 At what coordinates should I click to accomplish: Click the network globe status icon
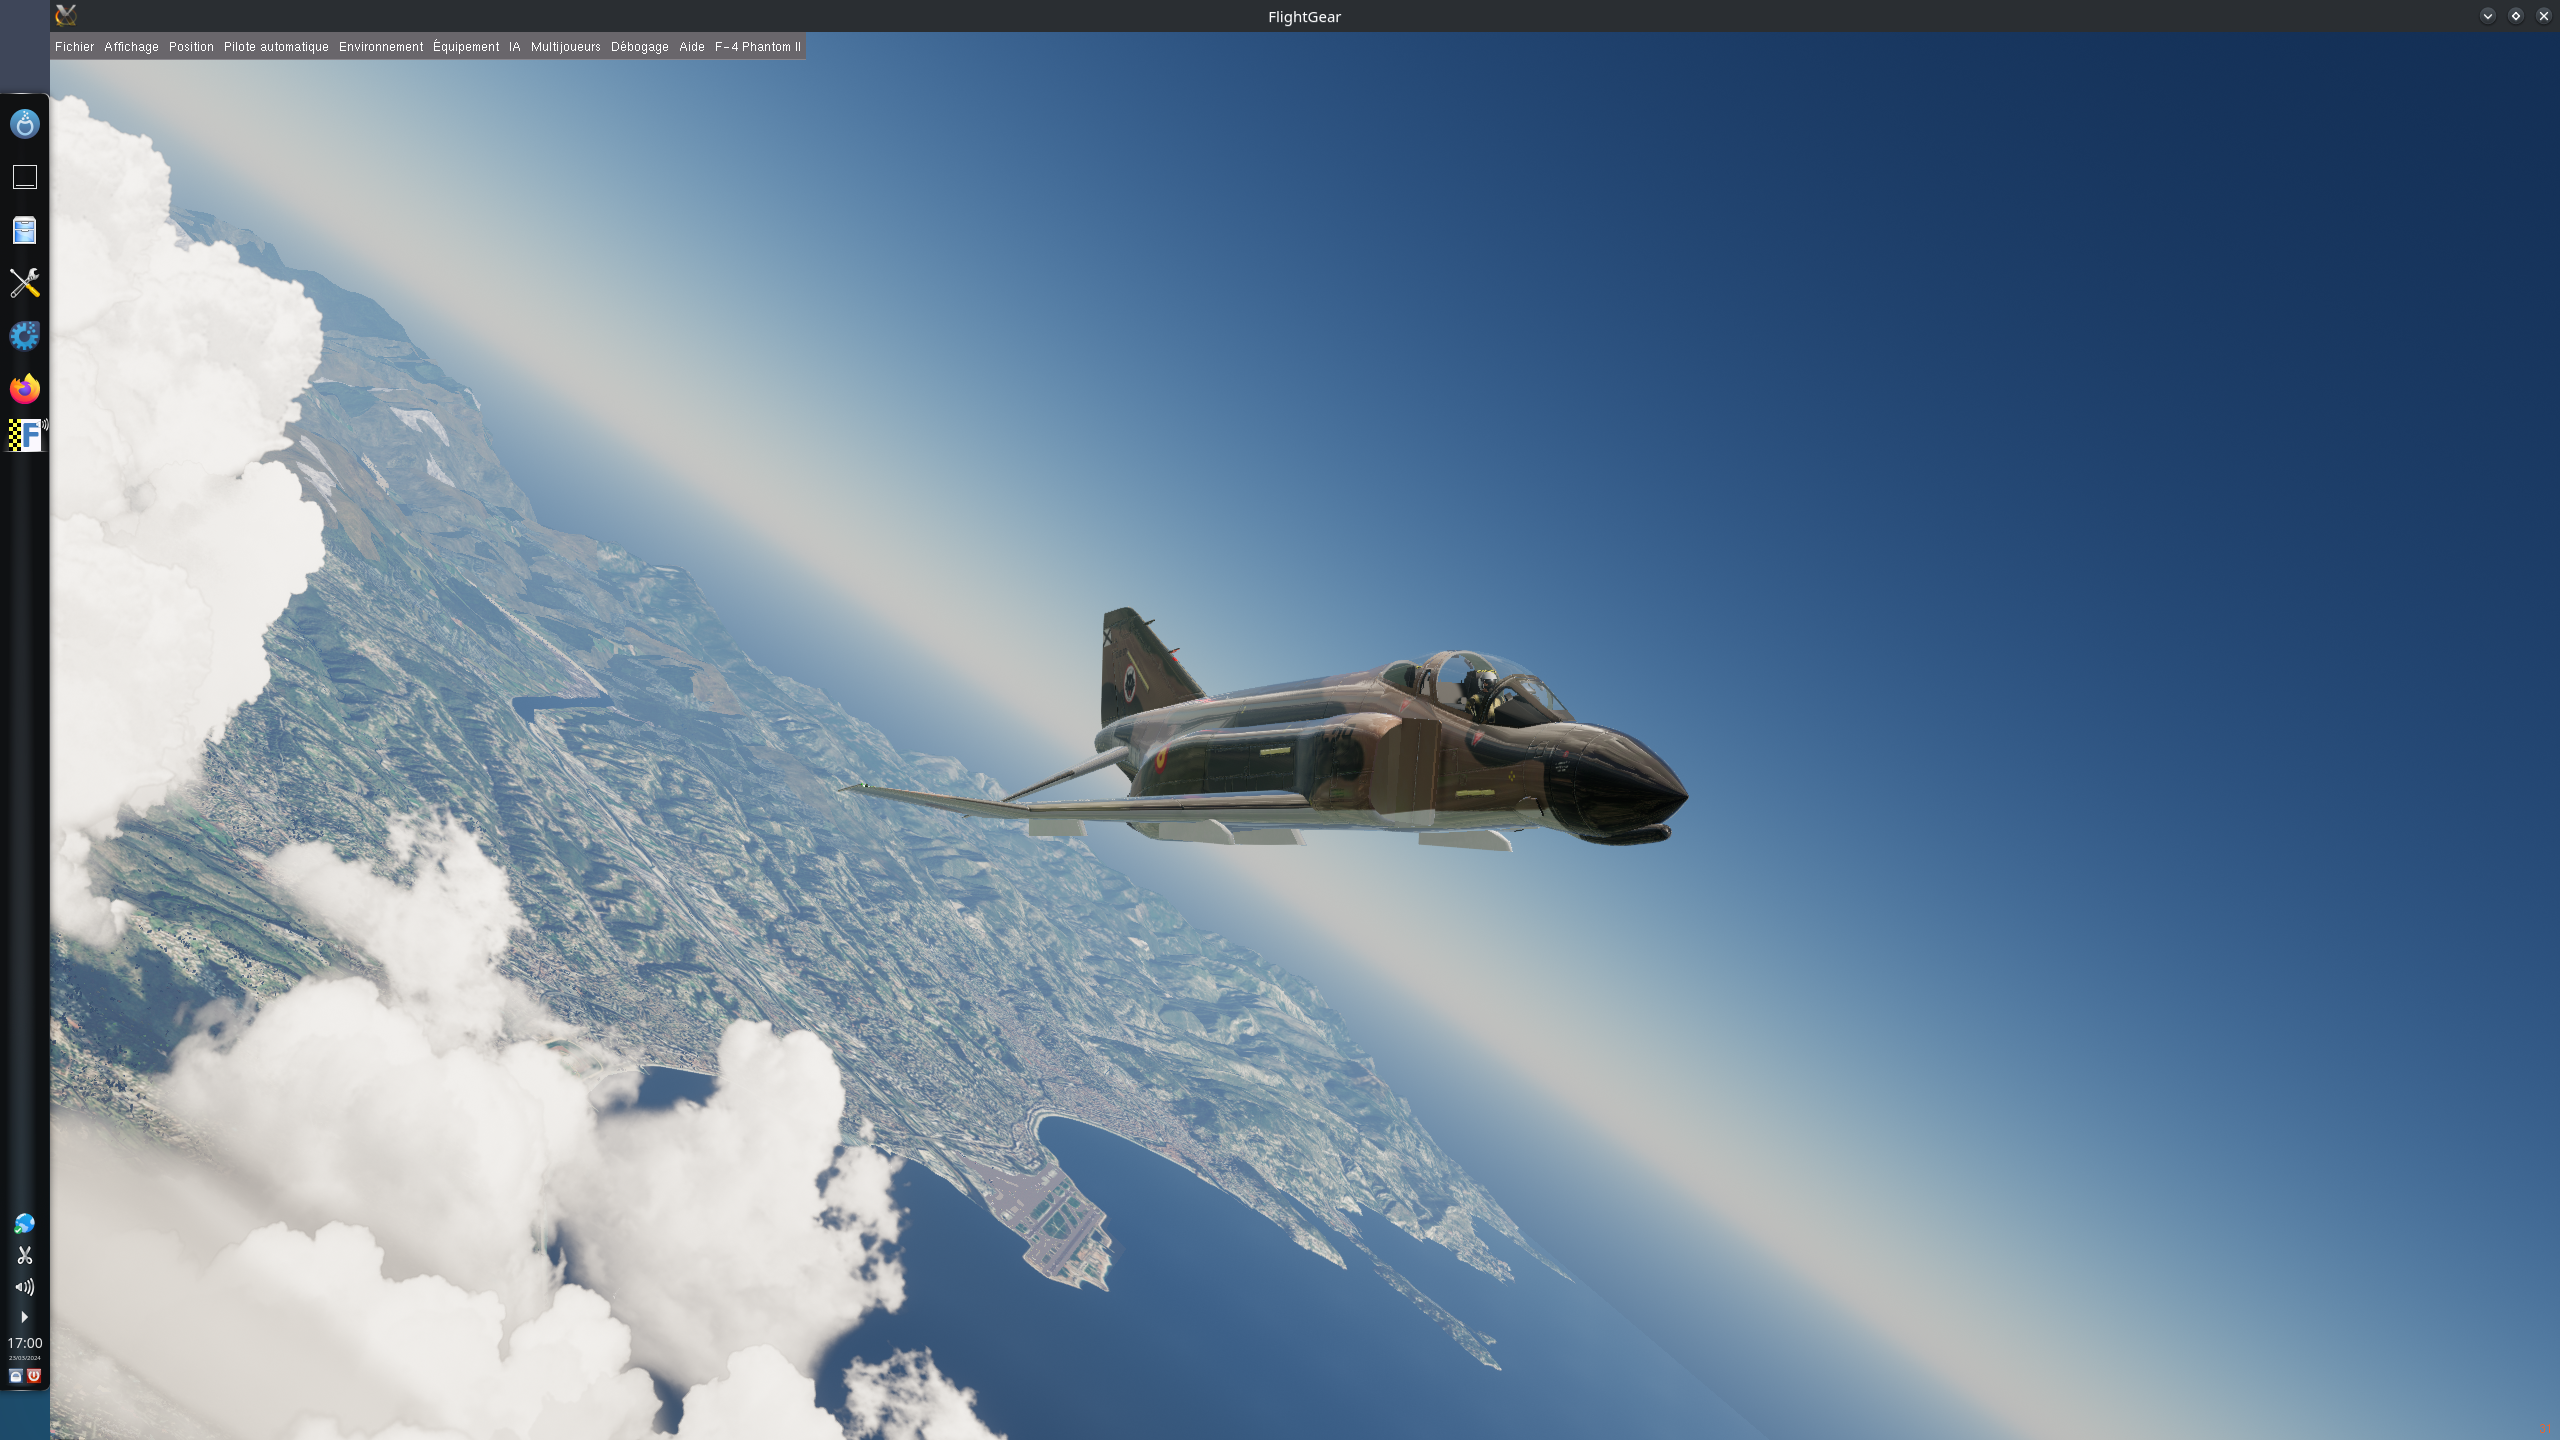[24, 1224]
